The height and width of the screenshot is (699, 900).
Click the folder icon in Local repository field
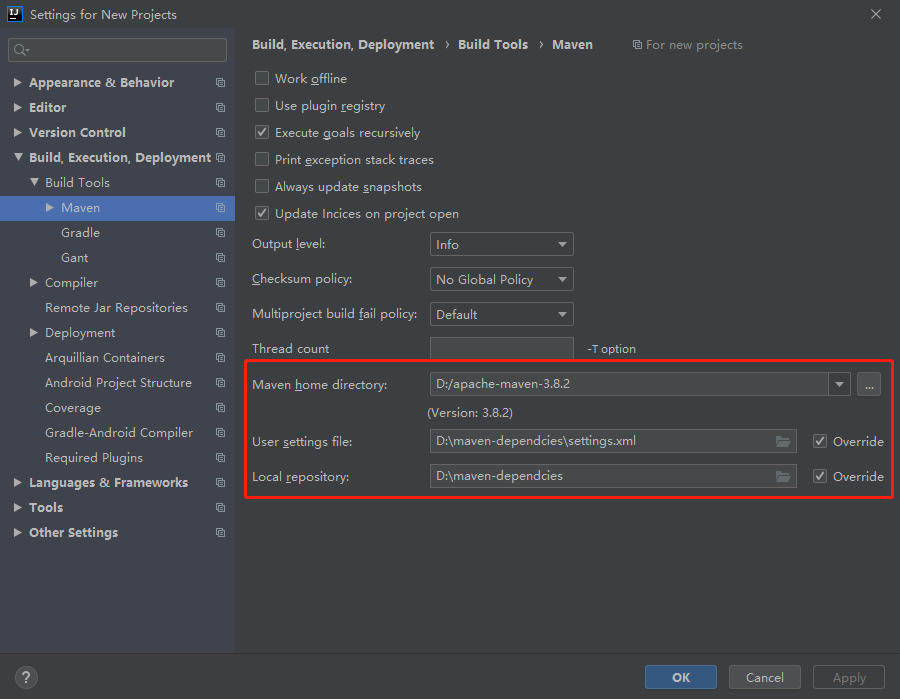[x=783, y=476]
